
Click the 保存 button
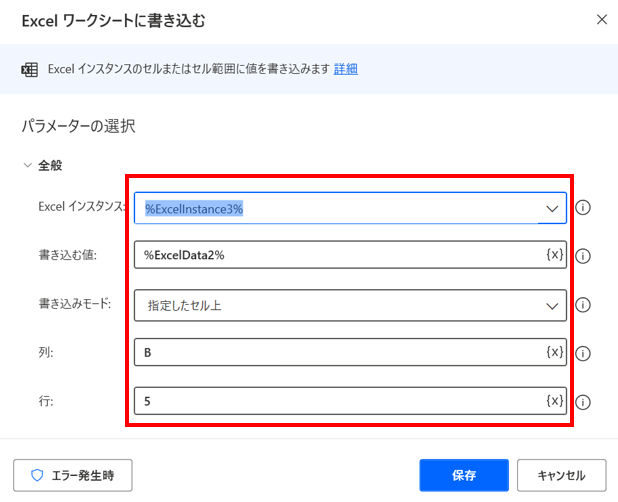coord(464,475)
